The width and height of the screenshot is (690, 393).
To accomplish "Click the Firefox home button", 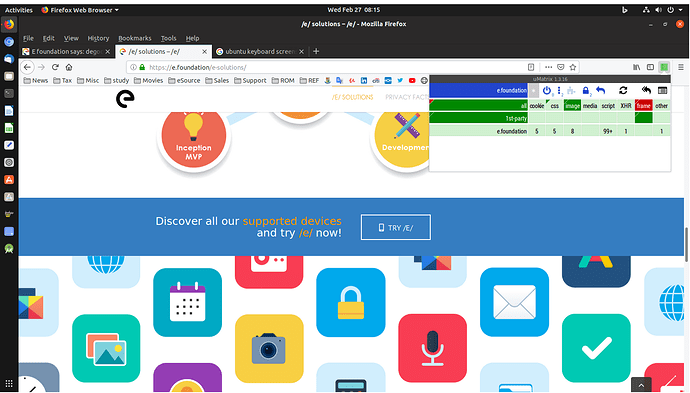I will [69, 67].
